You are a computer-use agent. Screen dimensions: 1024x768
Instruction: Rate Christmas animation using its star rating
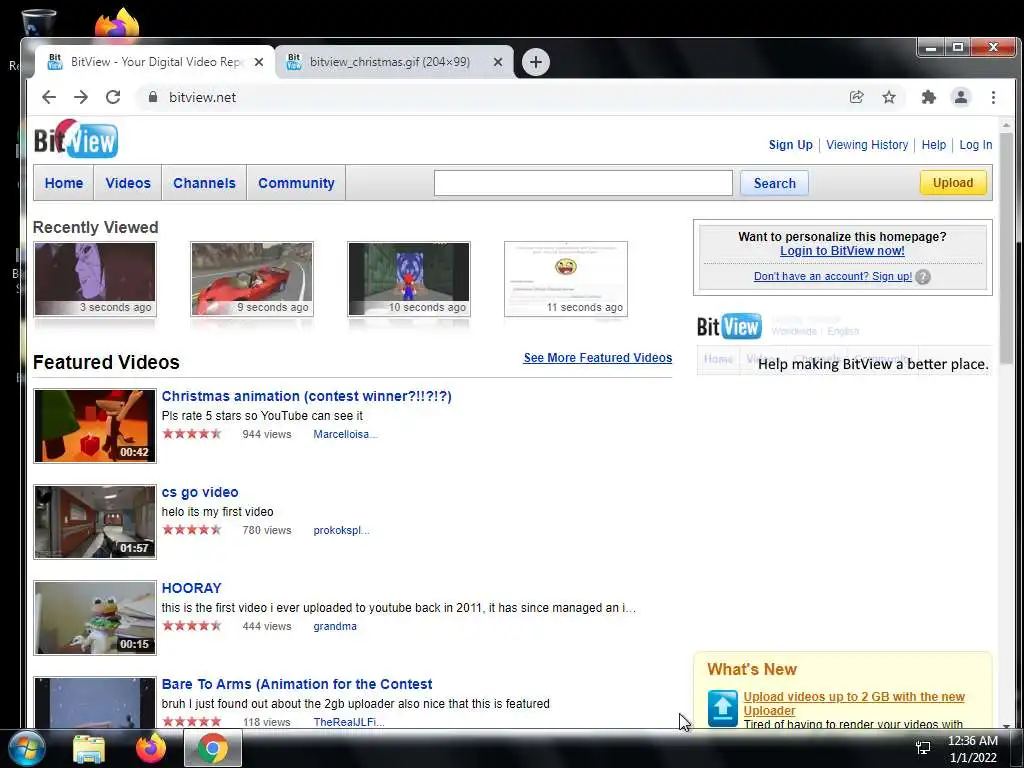tap(192, 434)
